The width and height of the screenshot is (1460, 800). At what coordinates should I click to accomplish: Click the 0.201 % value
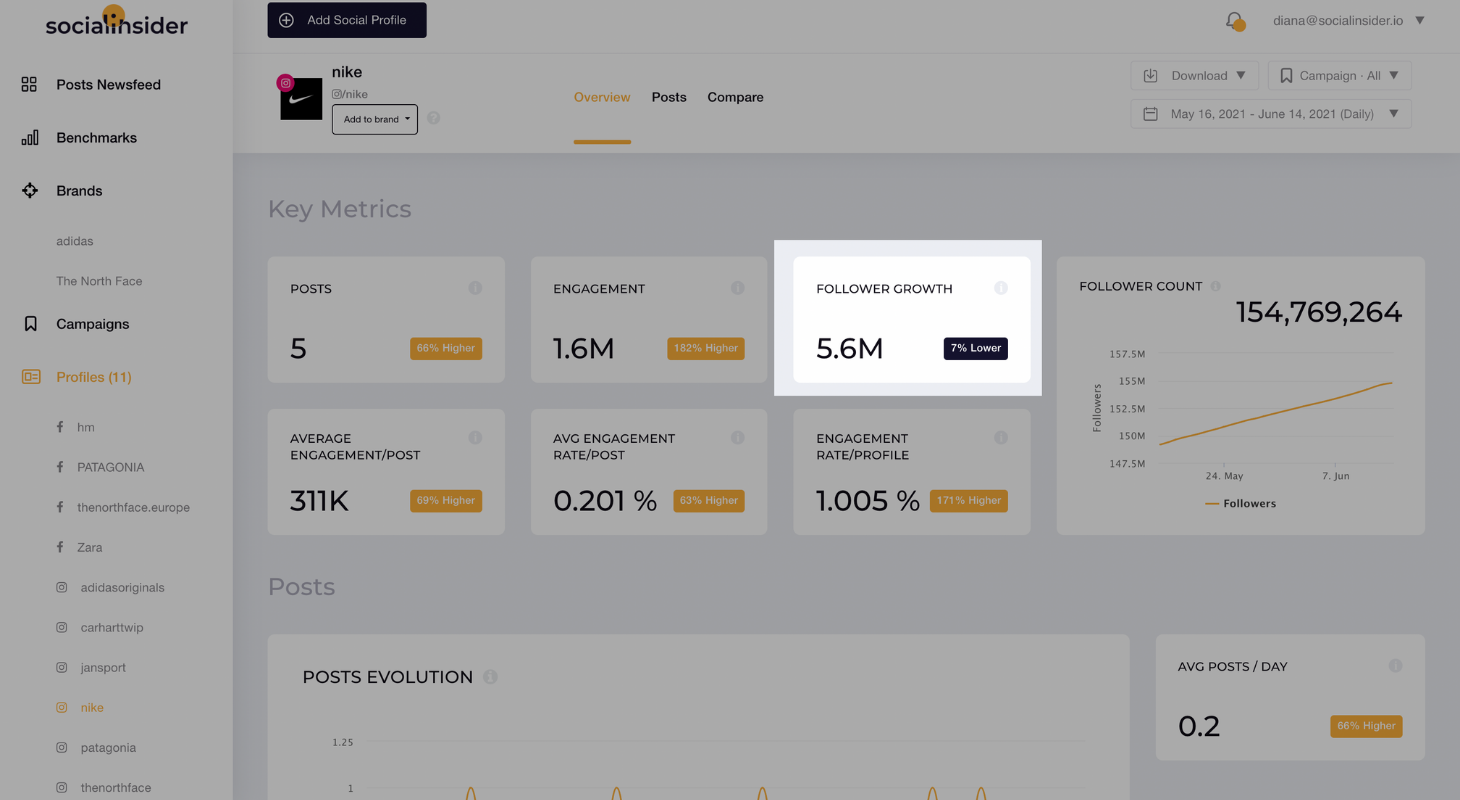click(605, 500)
